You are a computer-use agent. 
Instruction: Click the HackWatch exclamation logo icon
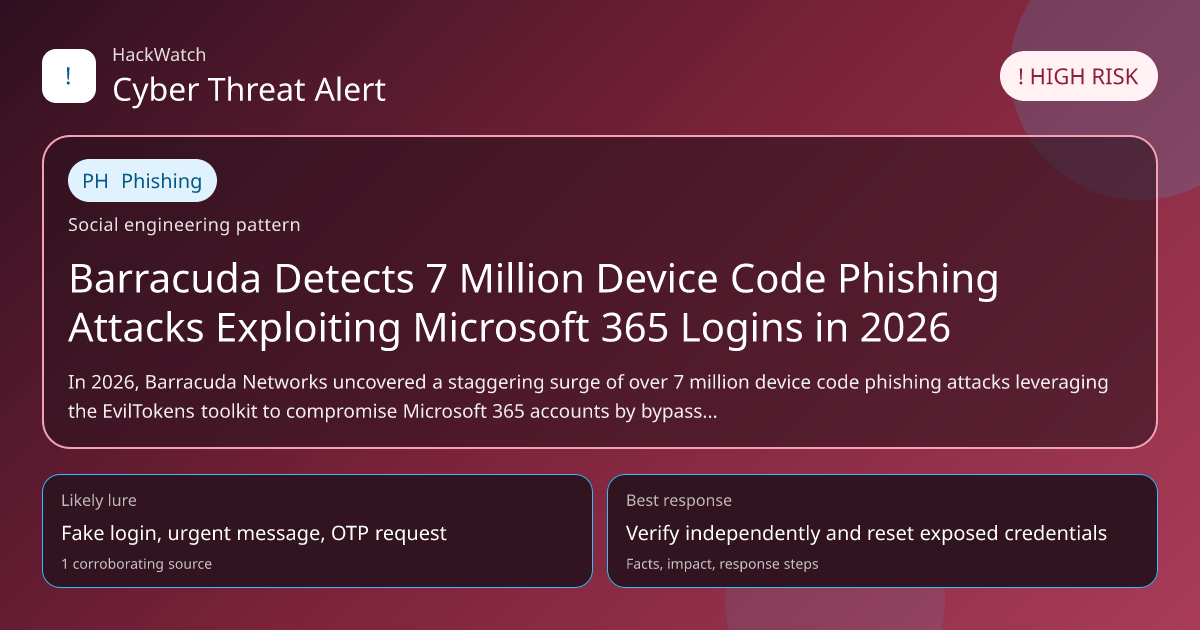point(68,76)
